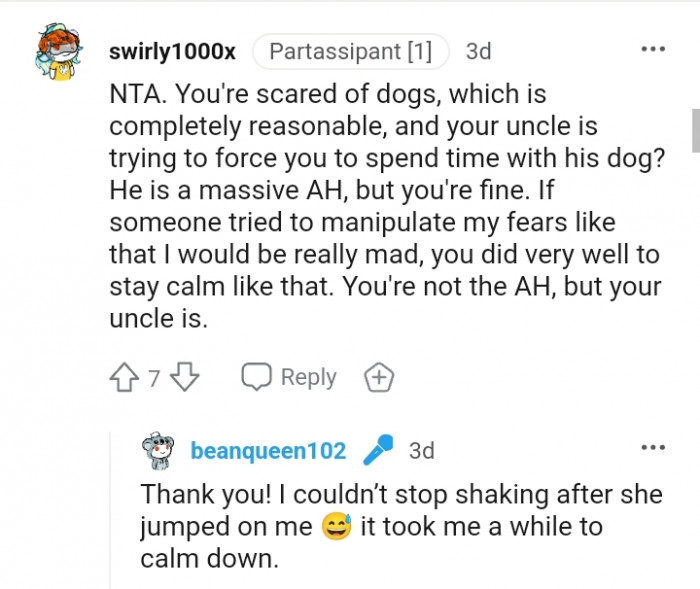Open more options for beanqueen102's reply
This screenshot has width=700, height=589.
tap(653, 447)
